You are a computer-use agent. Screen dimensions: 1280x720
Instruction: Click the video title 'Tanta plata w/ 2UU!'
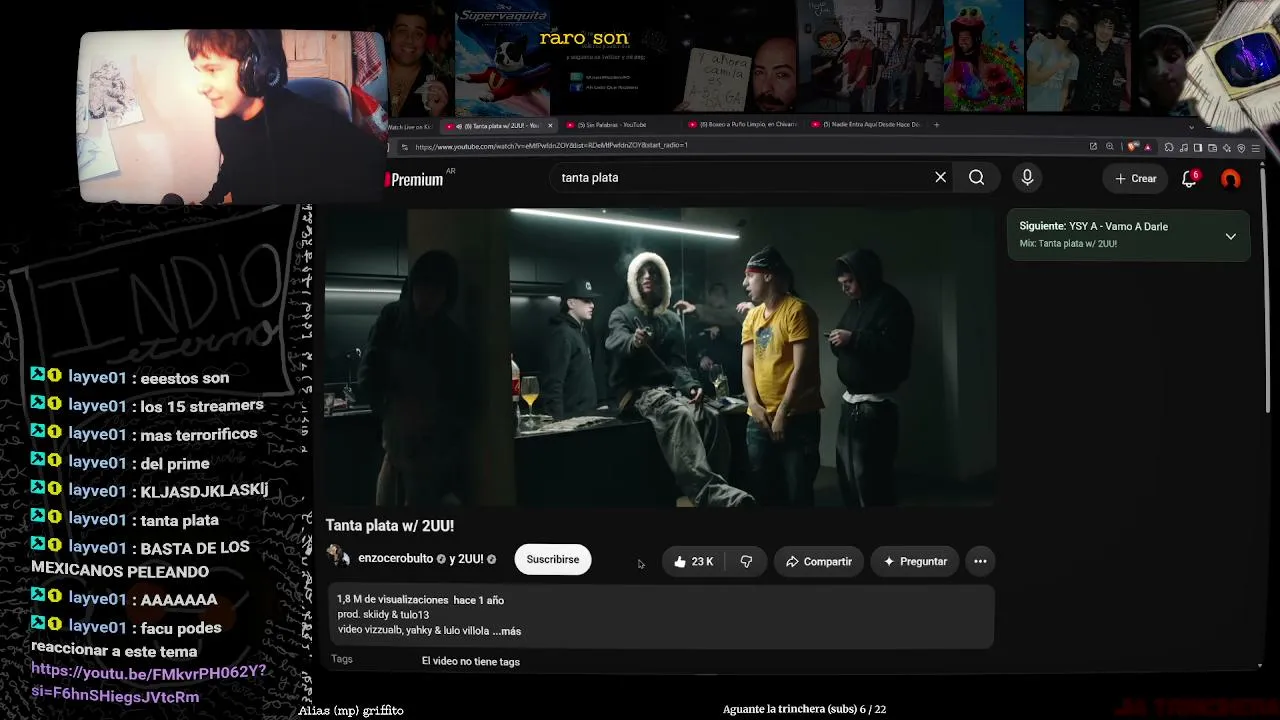click(x=390, y=526)
